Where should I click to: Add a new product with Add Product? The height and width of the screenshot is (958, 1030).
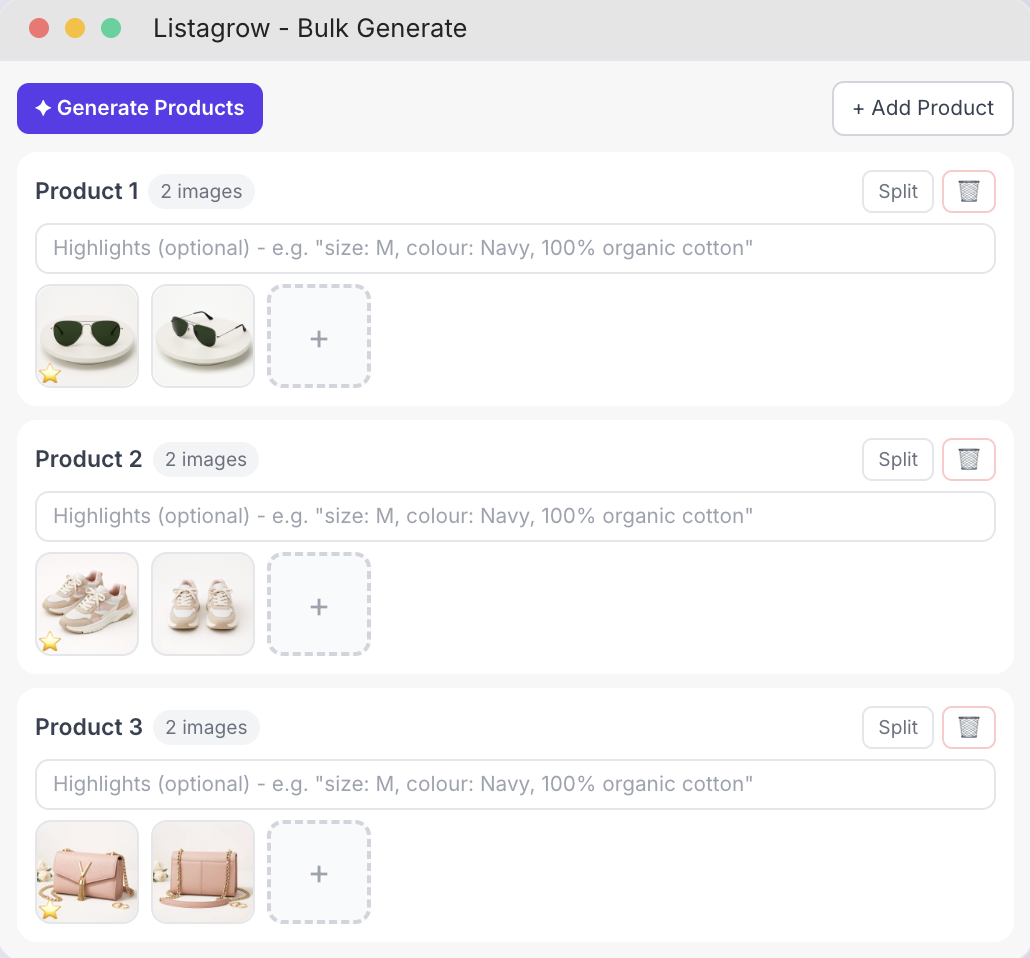click(x=922, y=108)
